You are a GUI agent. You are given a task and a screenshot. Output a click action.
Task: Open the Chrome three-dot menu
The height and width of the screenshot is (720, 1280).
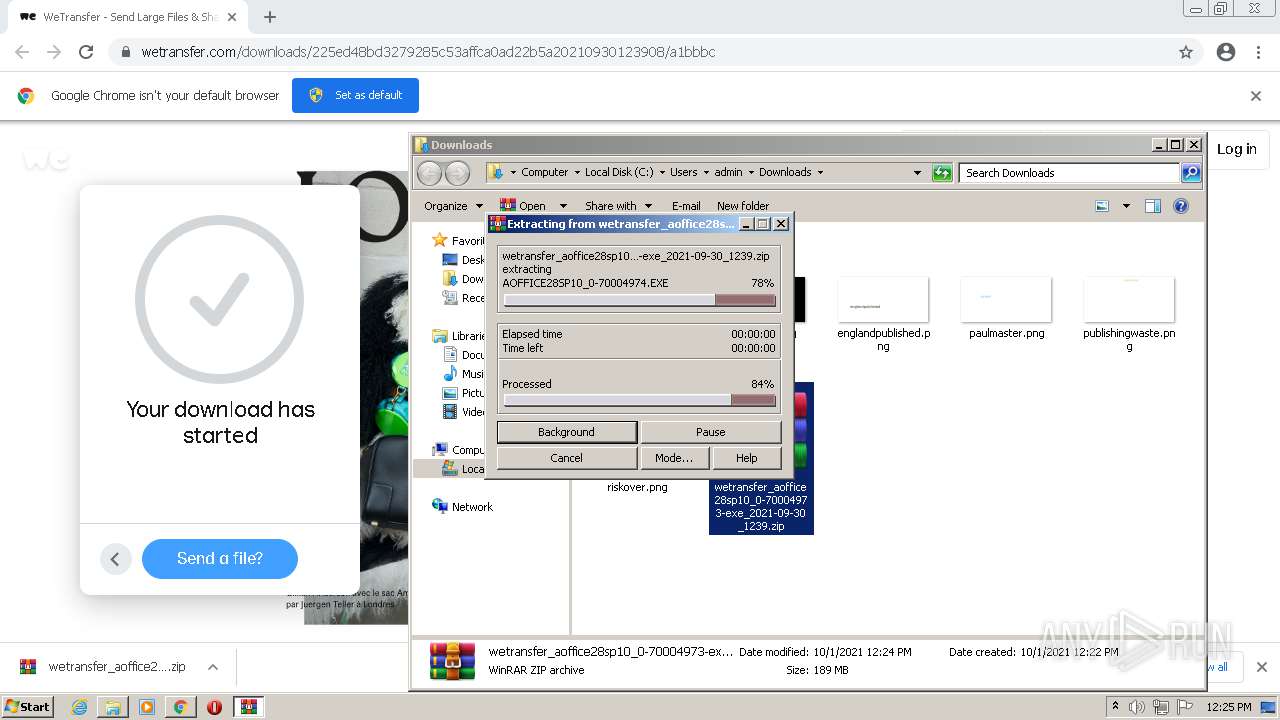(1258, 52)
